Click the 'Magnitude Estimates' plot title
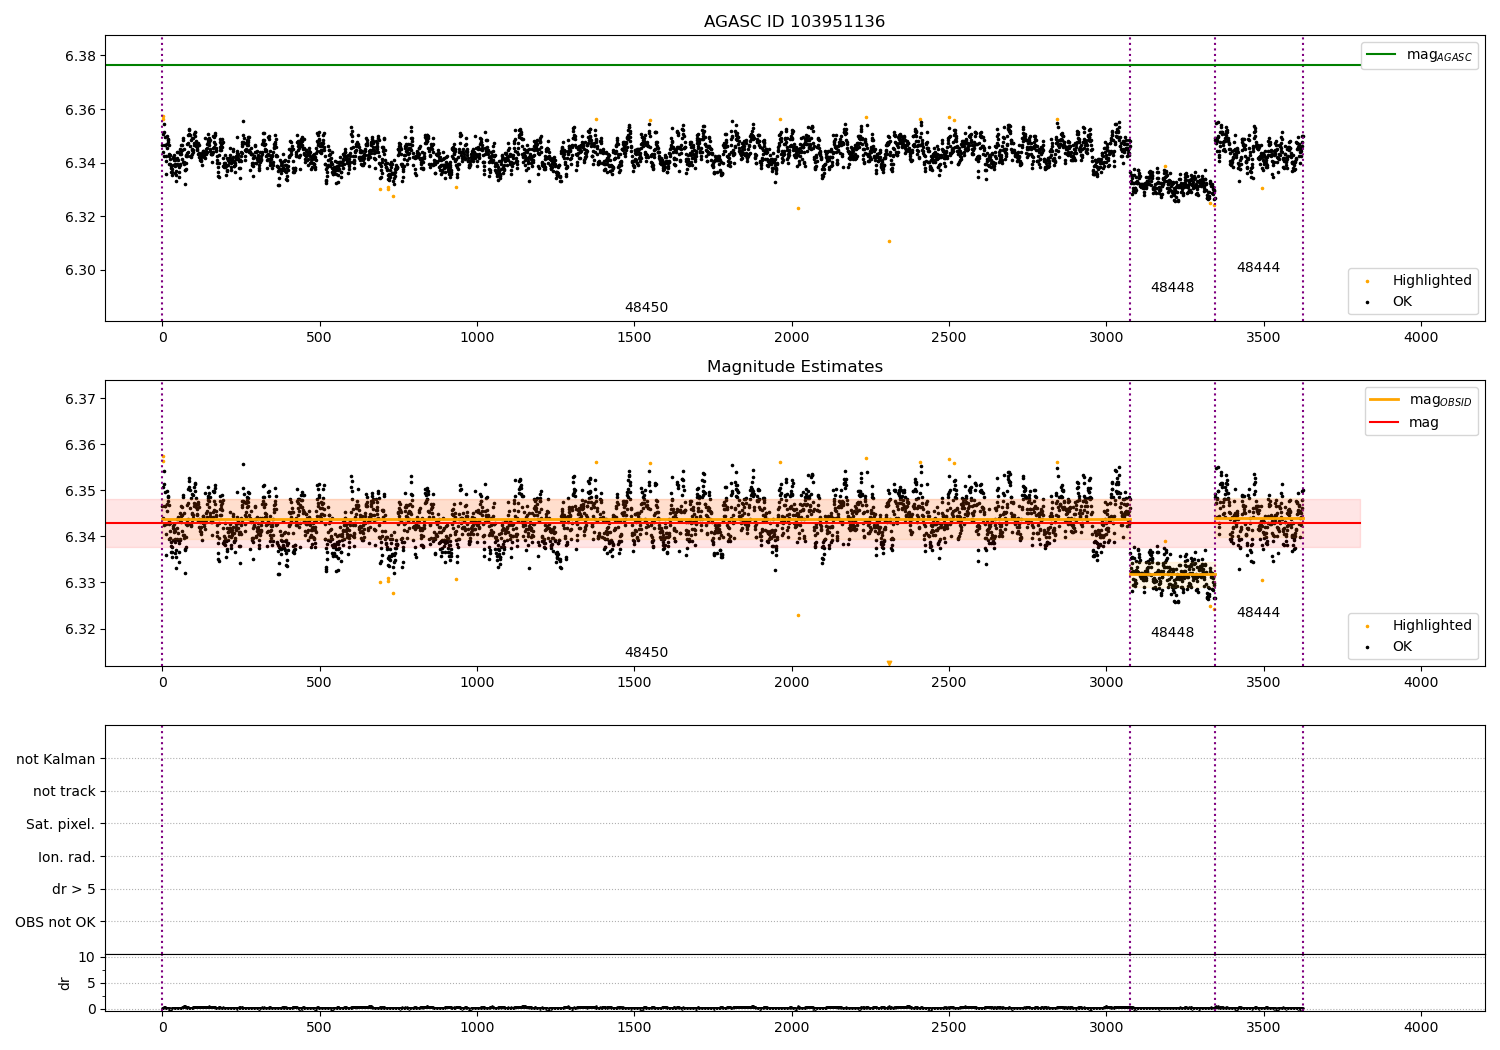This screenshot has width=1500, height=1050. [x=794, y=367]
